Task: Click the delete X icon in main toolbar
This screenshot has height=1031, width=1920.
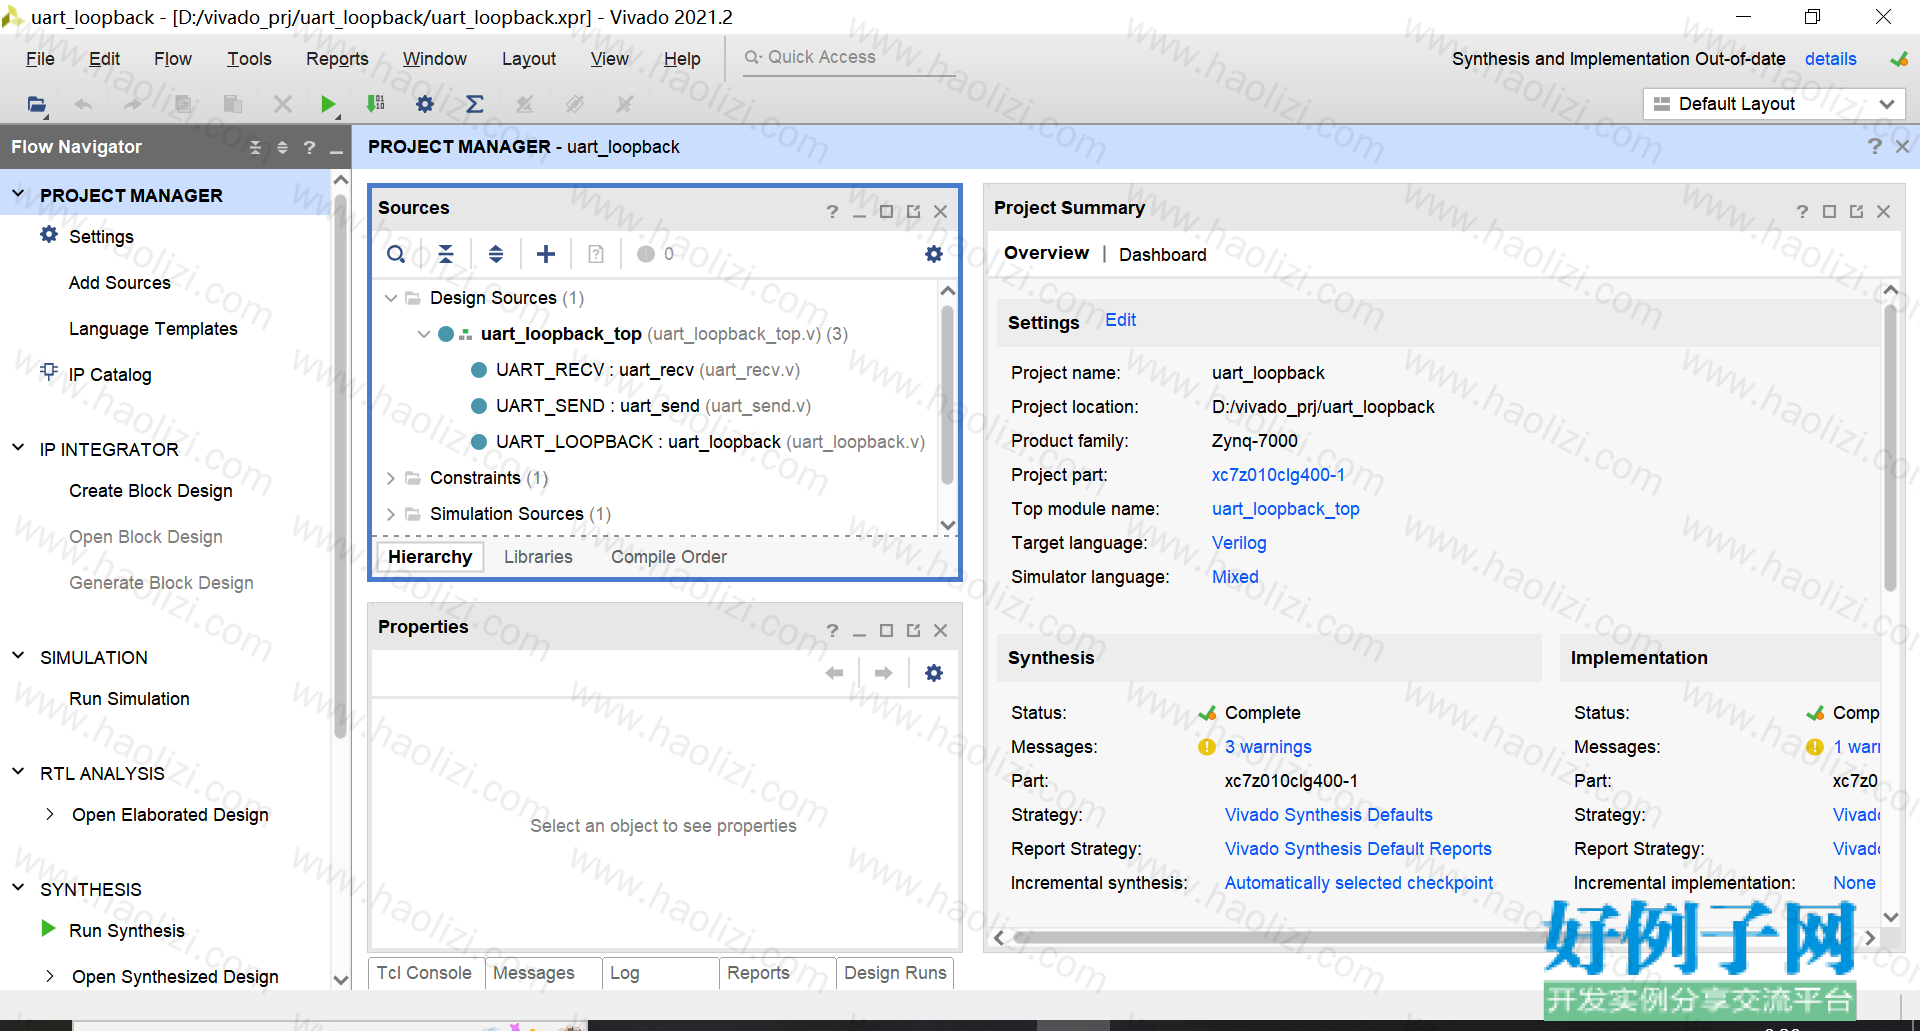Action: (x=283, y=104)
